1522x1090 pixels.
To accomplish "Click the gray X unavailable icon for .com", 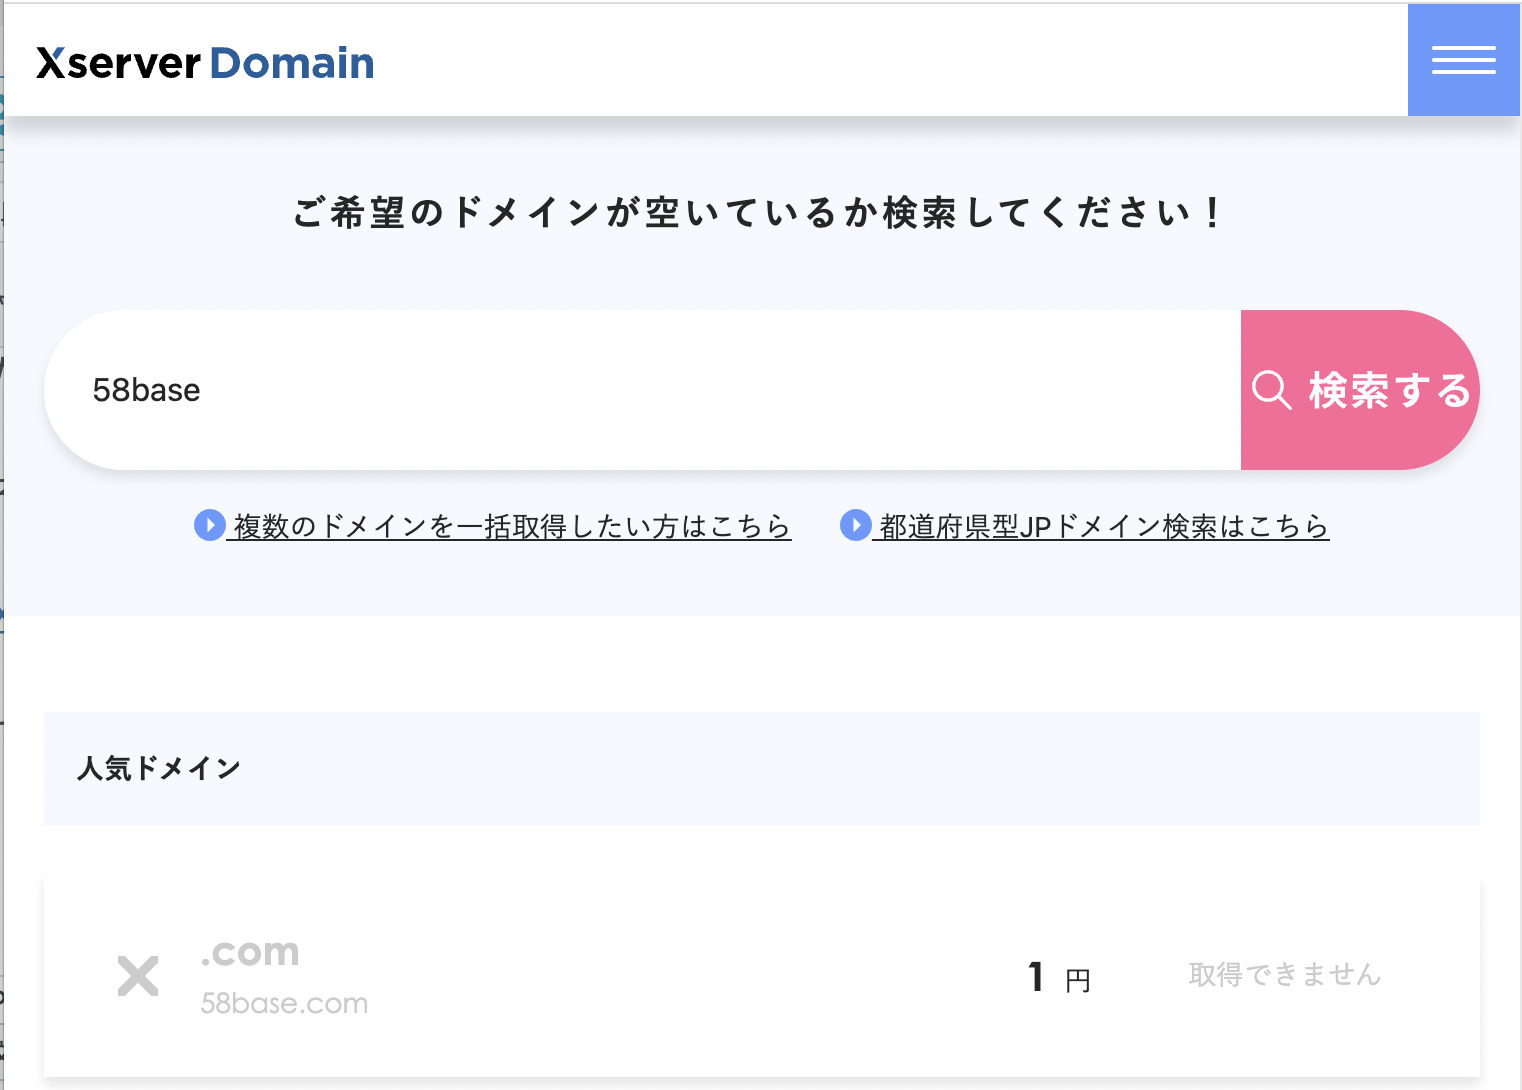I will (138, 976).
